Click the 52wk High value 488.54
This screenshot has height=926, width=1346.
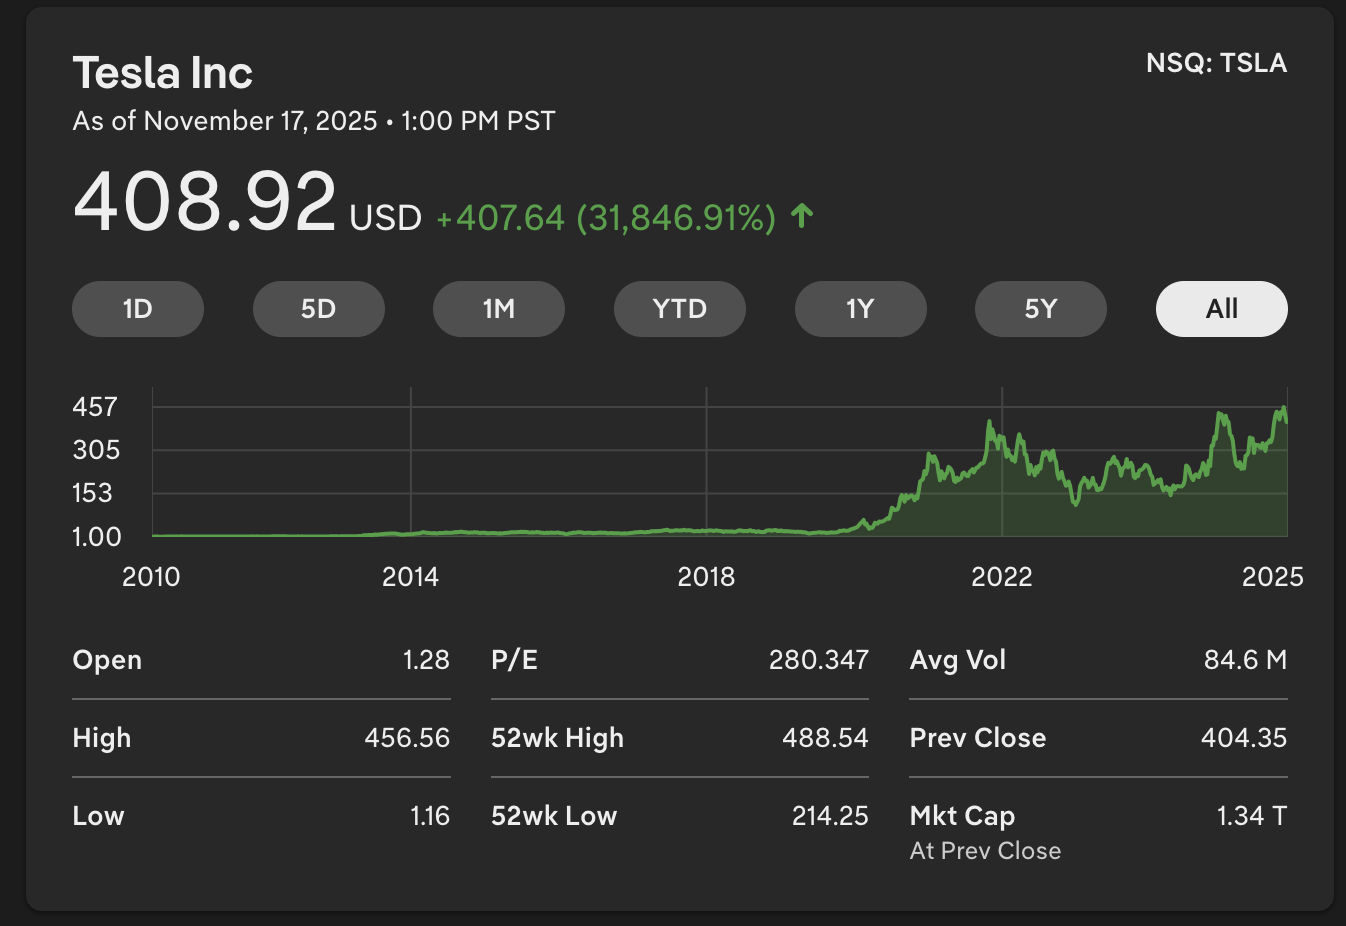(x=825, y=738)
